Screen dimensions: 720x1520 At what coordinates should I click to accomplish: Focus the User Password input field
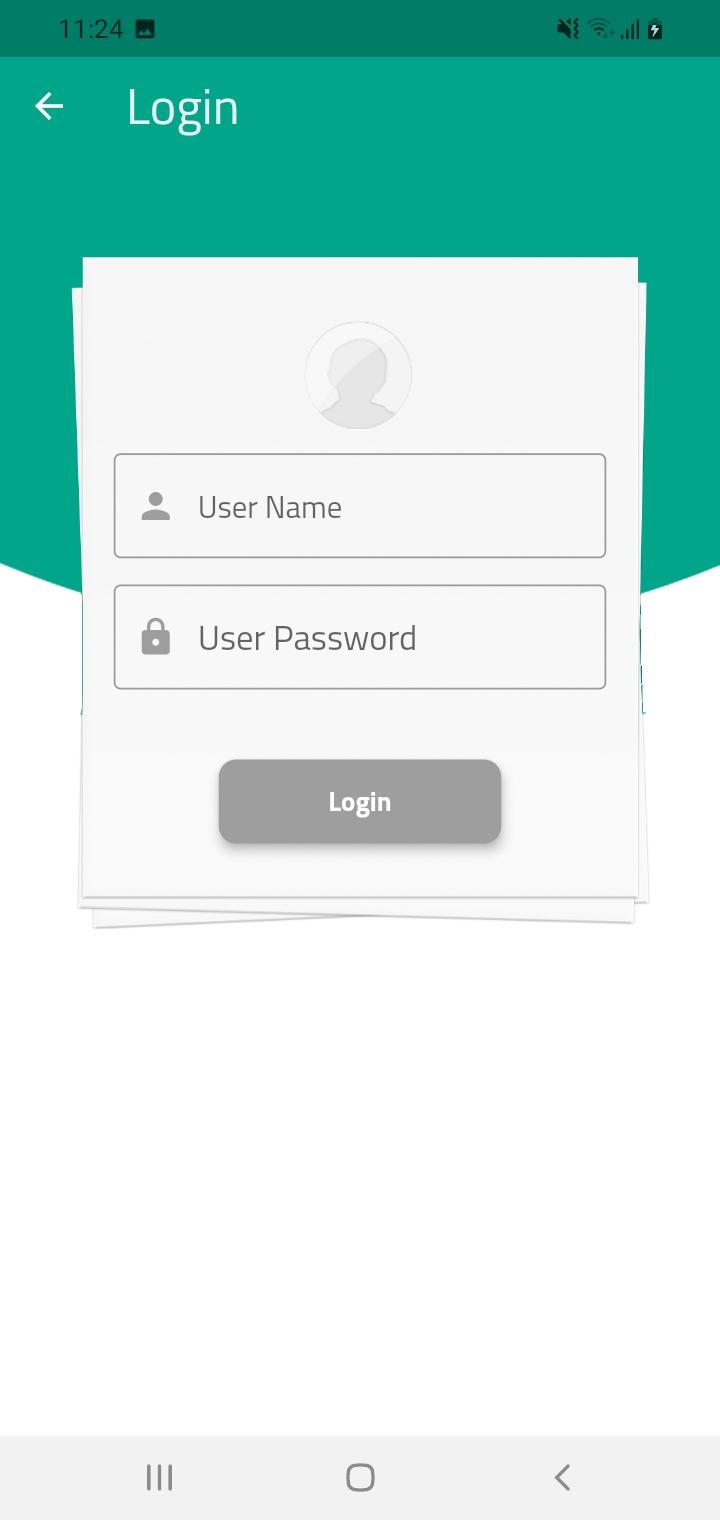tap(360, 637)
